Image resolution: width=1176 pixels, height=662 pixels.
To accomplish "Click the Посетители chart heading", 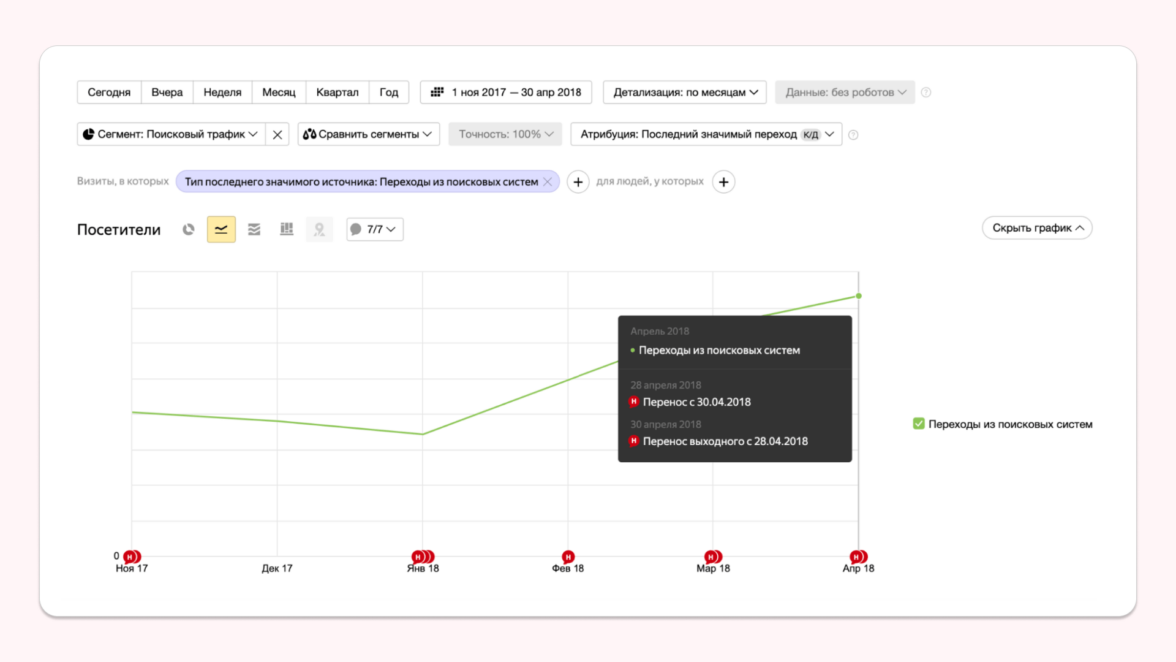I will pyautogui.click(x=118, y=229).
